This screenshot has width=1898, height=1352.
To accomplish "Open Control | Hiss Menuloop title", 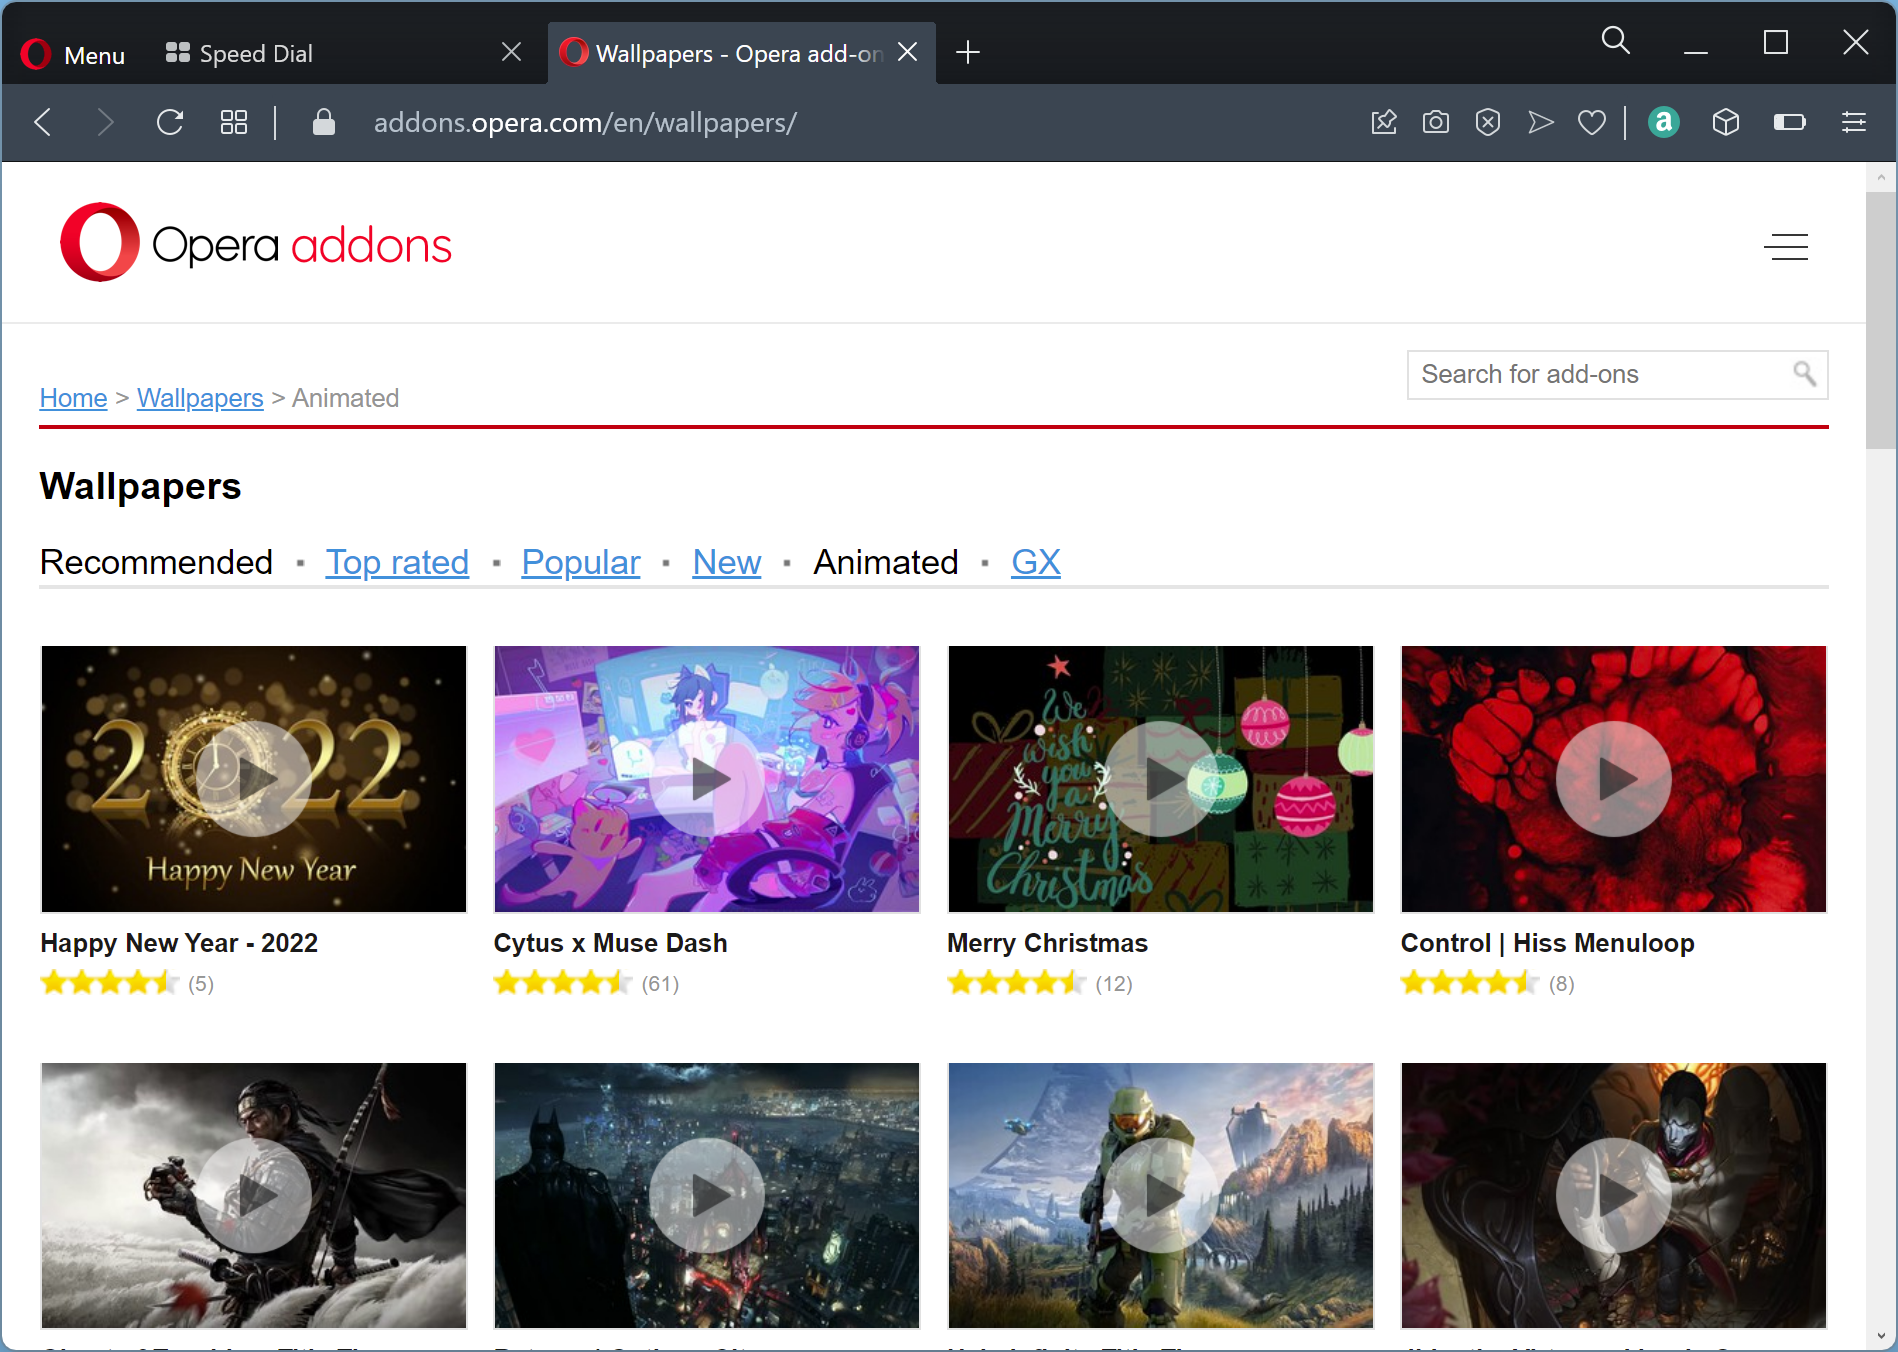I will tap(1547, 943).
